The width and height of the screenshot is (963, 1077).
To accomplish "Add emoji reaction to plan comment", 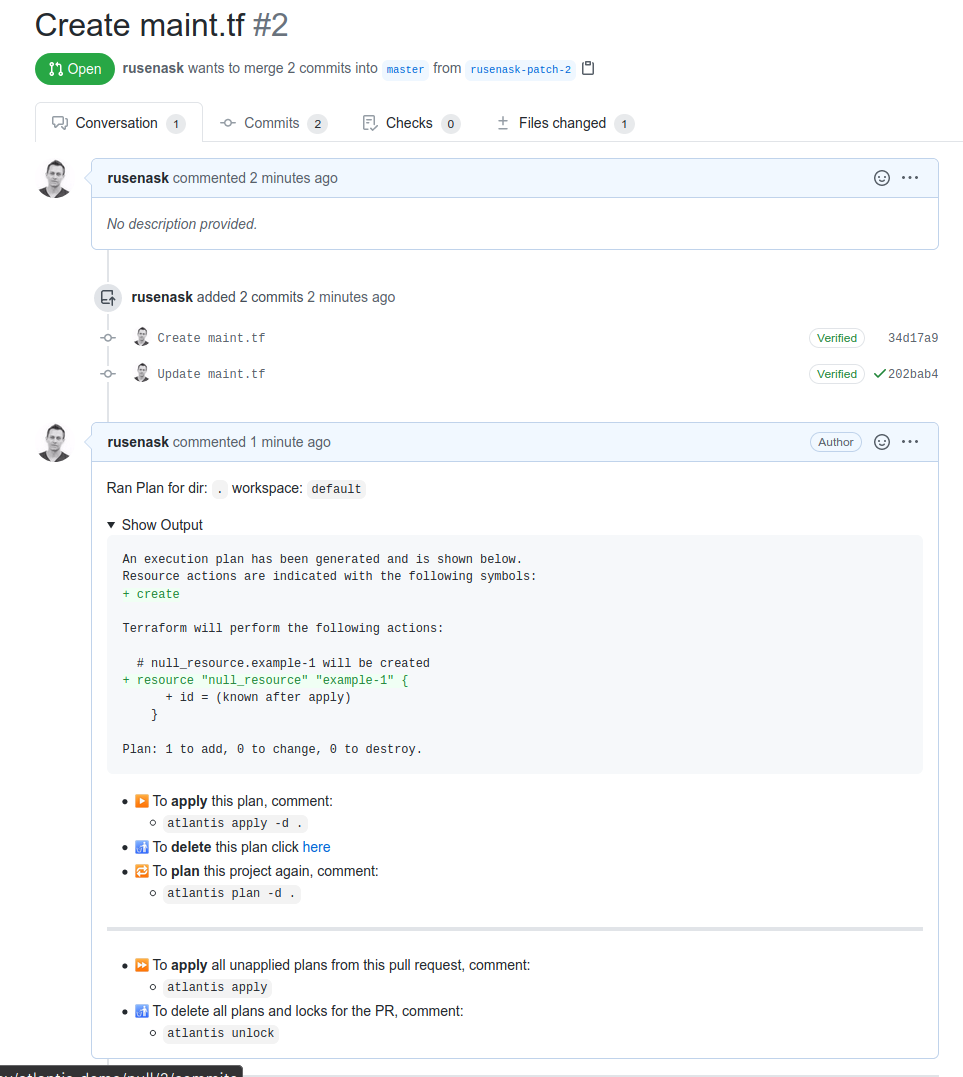I will [882, 442].
